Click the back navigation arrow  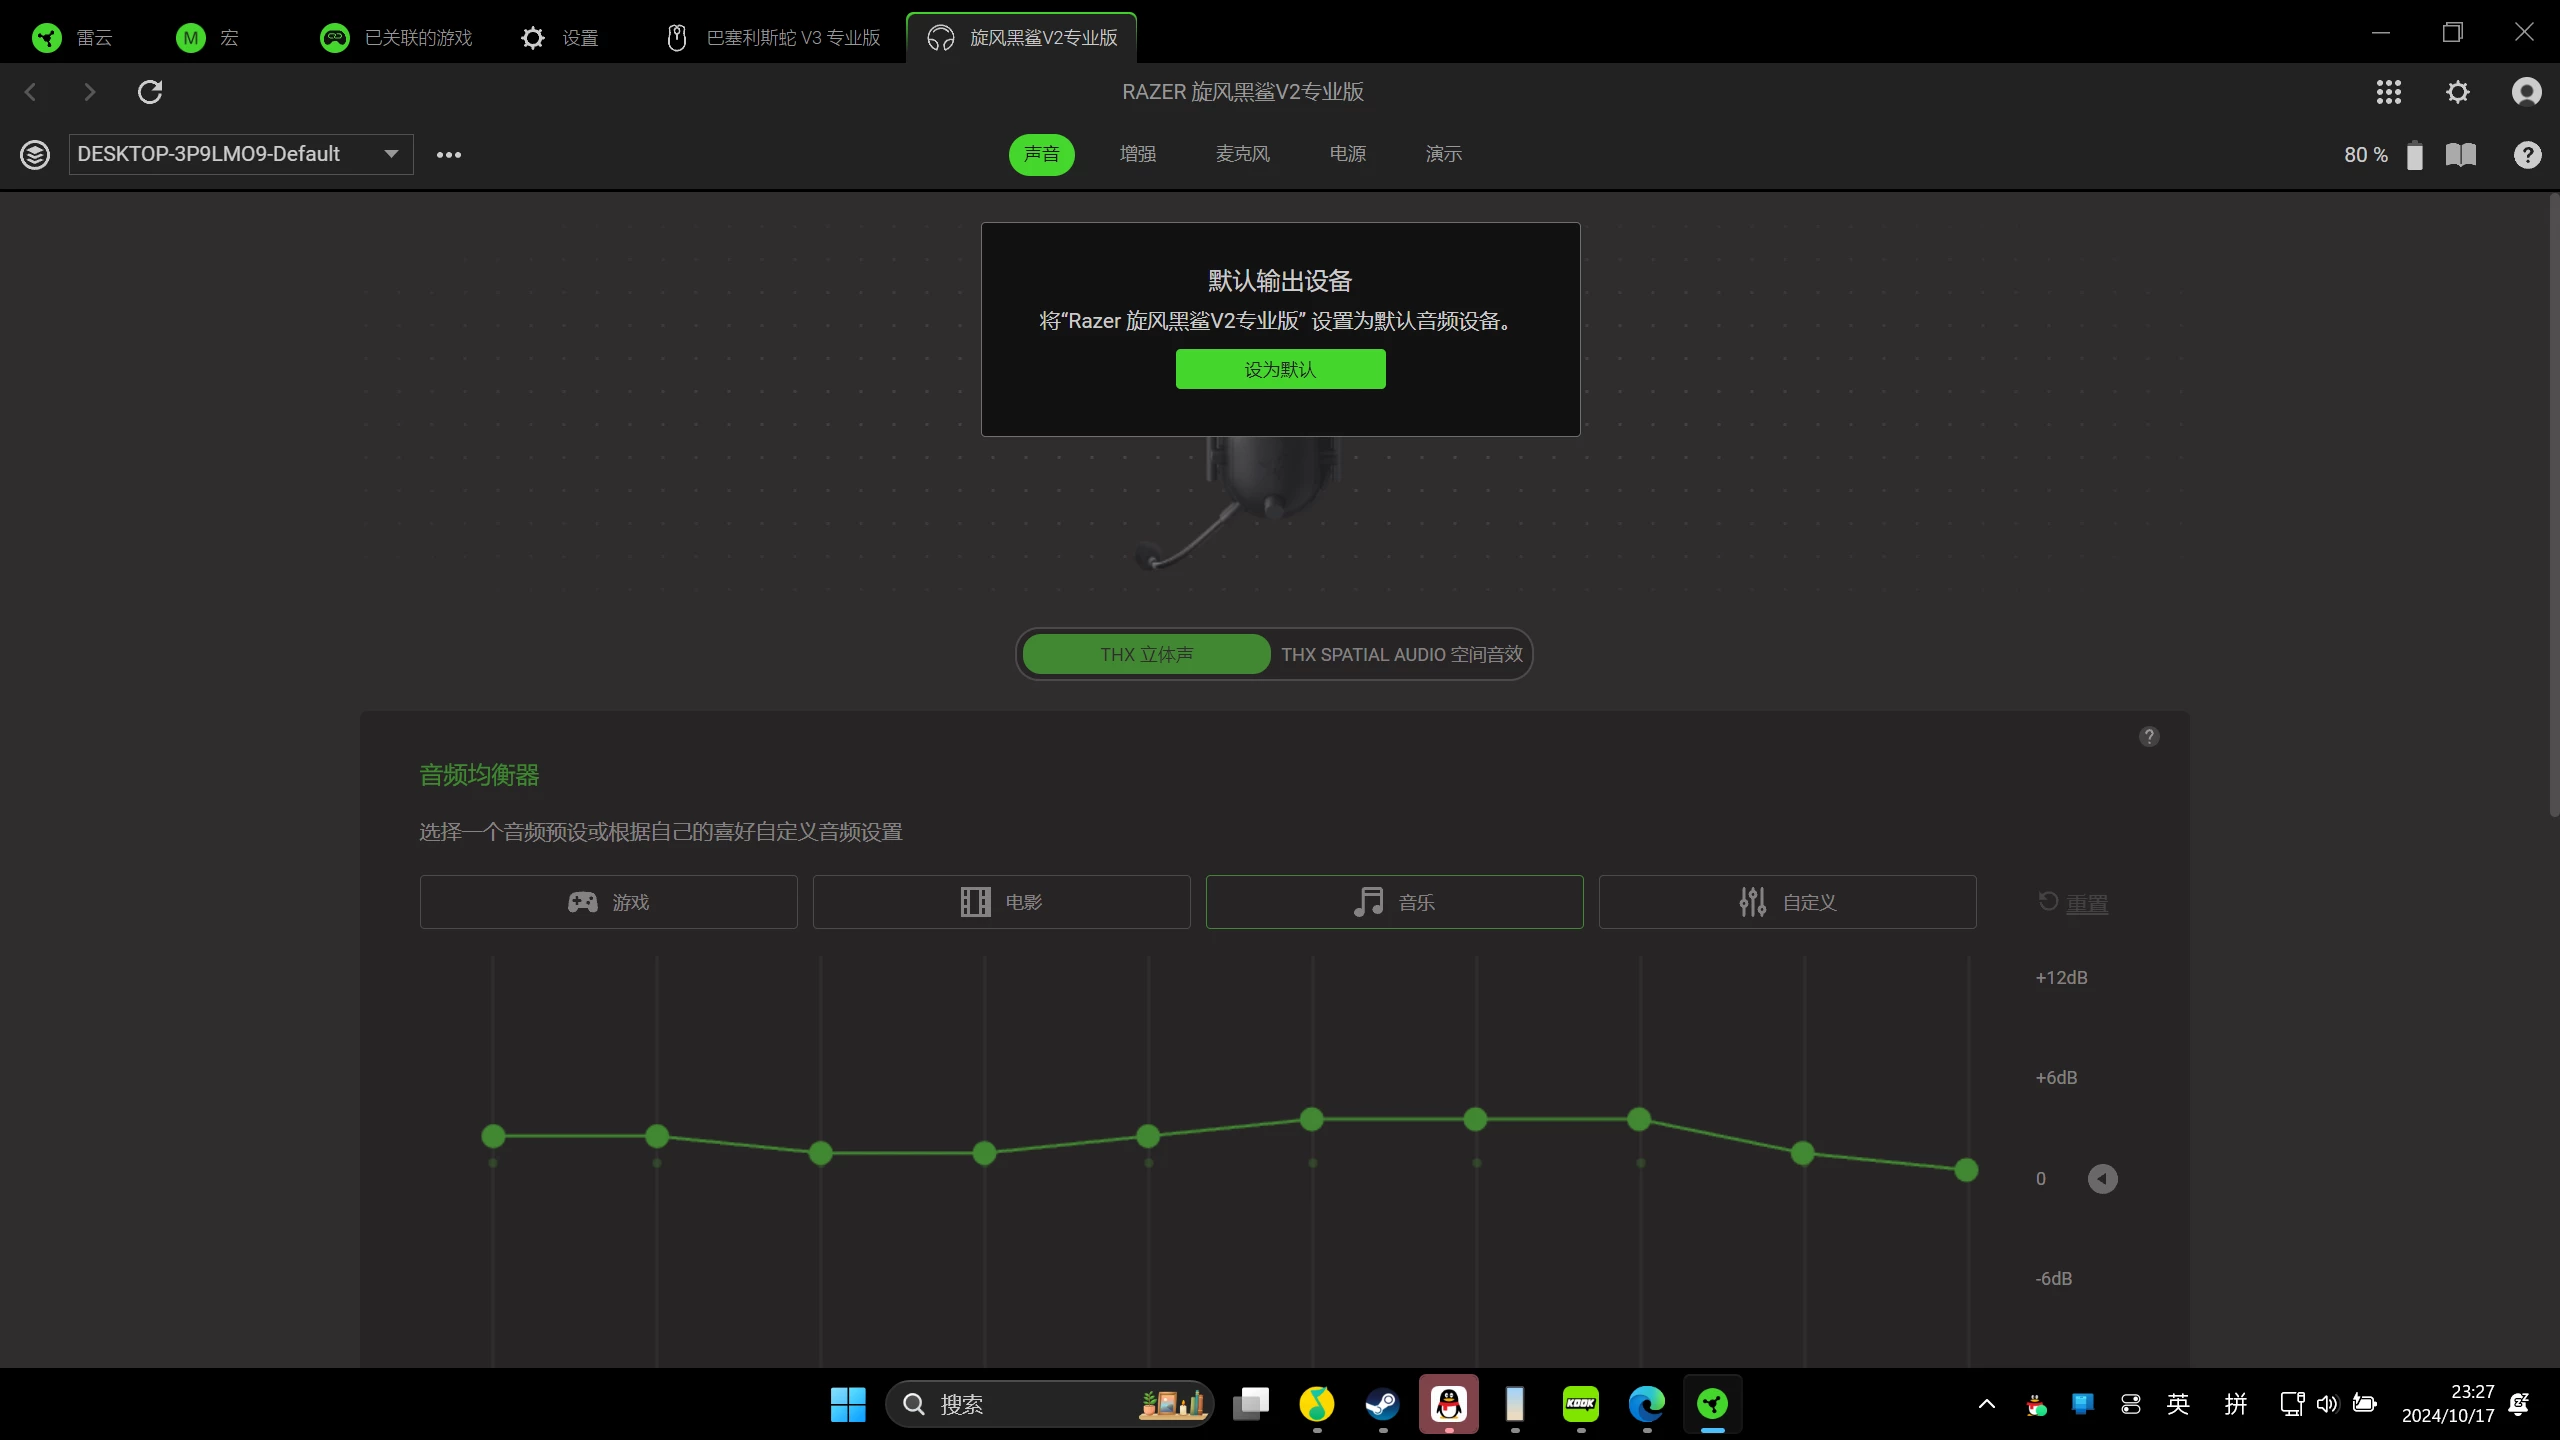pos(31,91)
